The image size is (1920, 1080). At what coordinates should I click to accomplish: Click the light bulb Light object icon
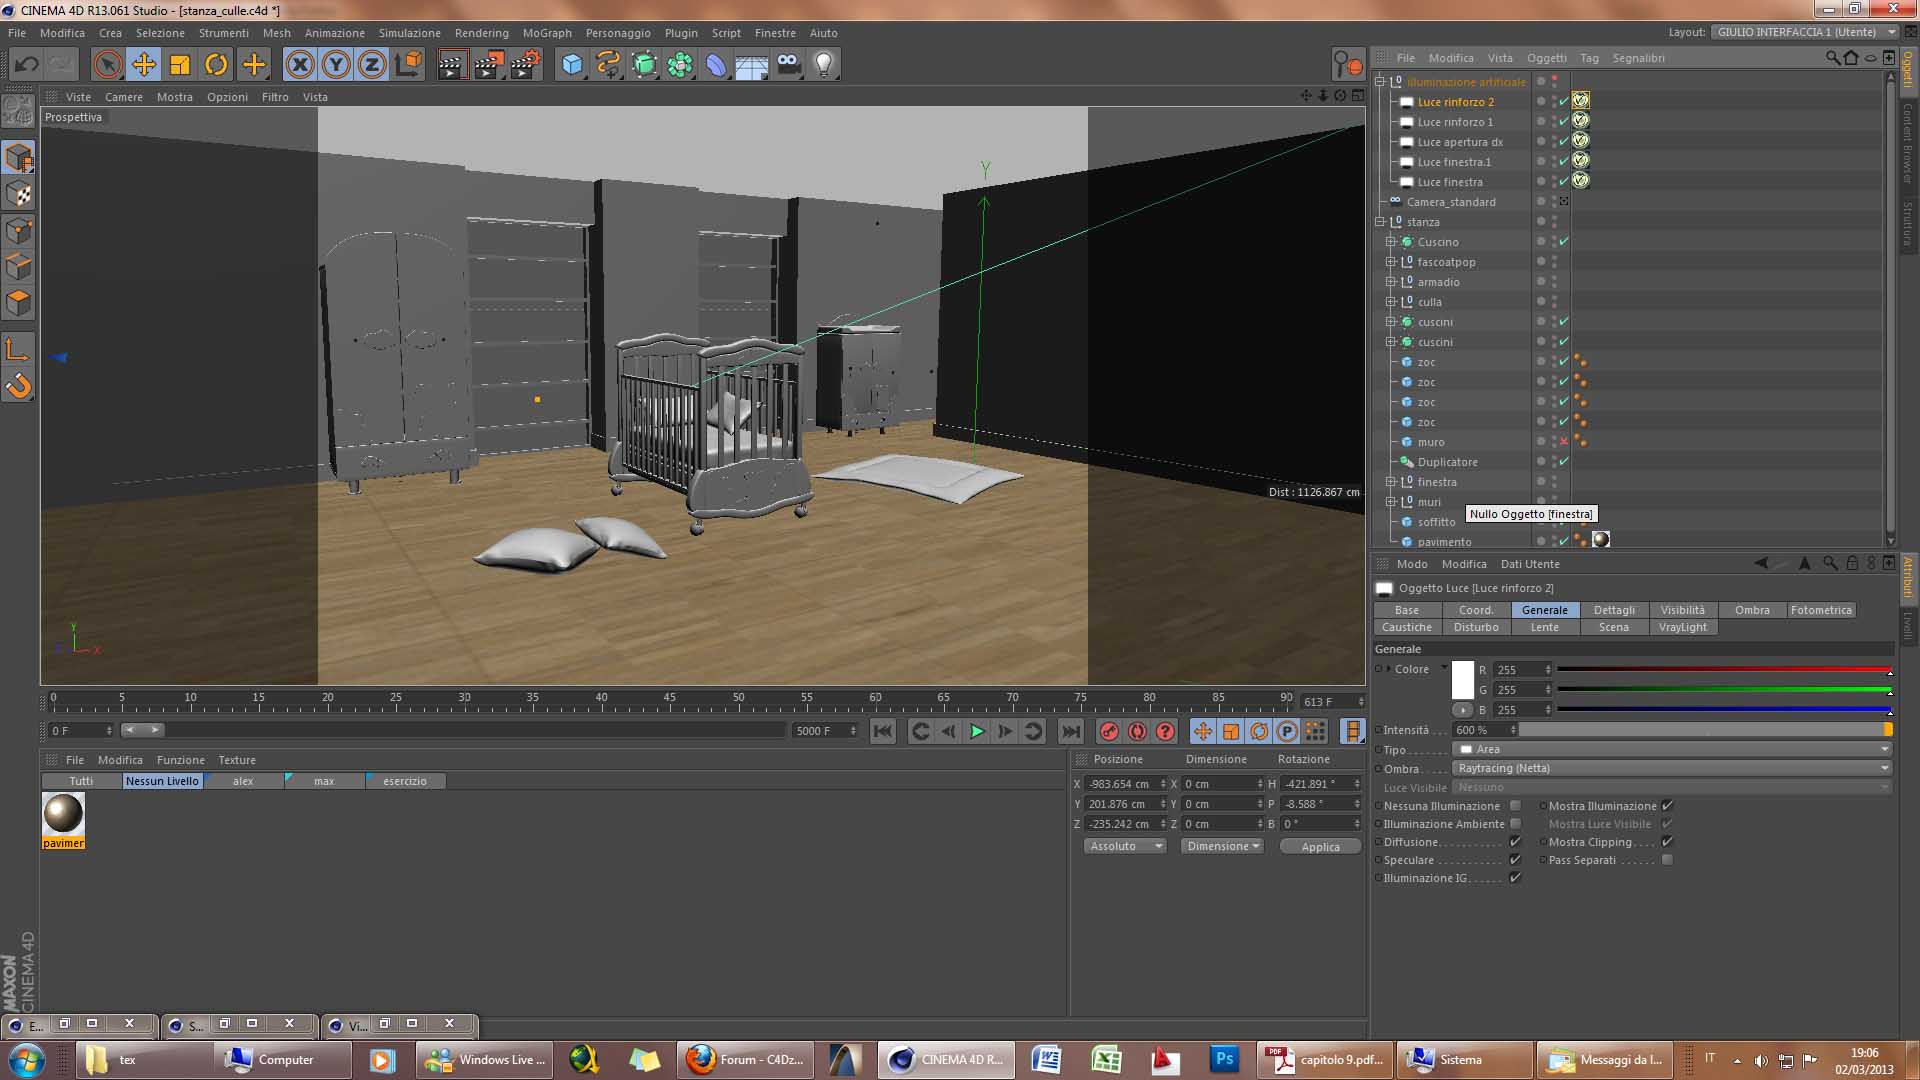point(824,65)
